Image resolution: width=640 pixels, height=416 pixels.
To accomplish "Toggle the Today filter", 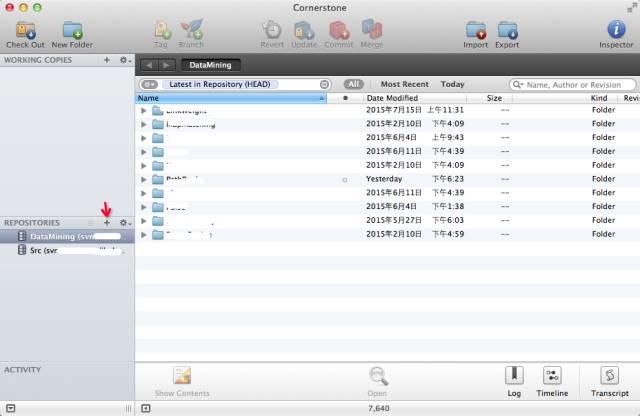I will pos(452,84).
